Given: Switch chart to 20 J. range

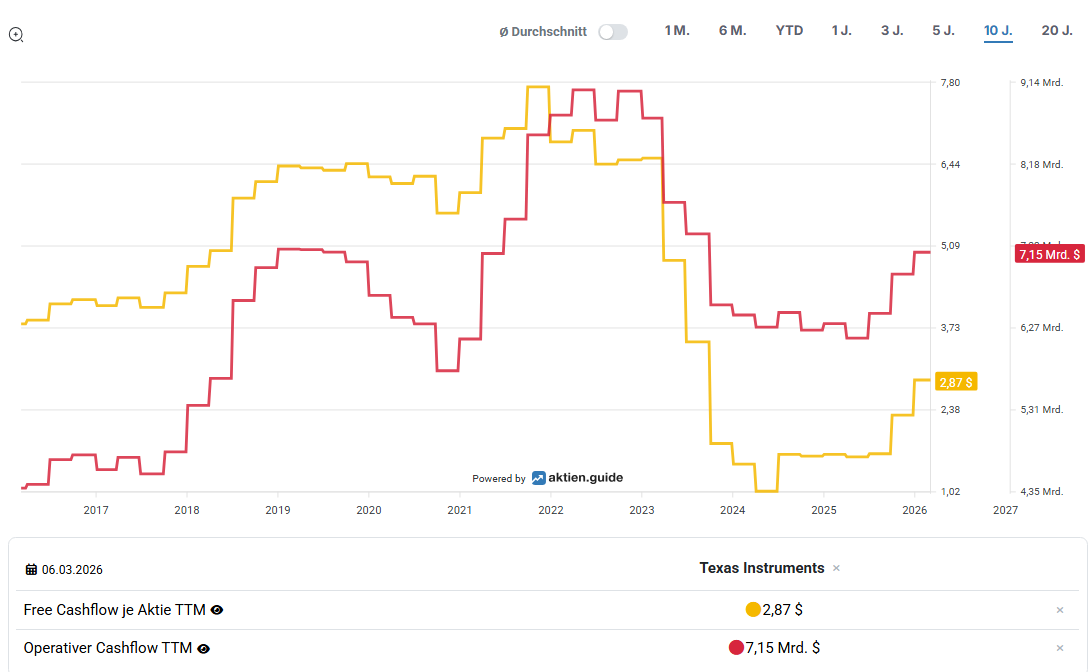Looking at the screenshot, I should [1057, 31].
